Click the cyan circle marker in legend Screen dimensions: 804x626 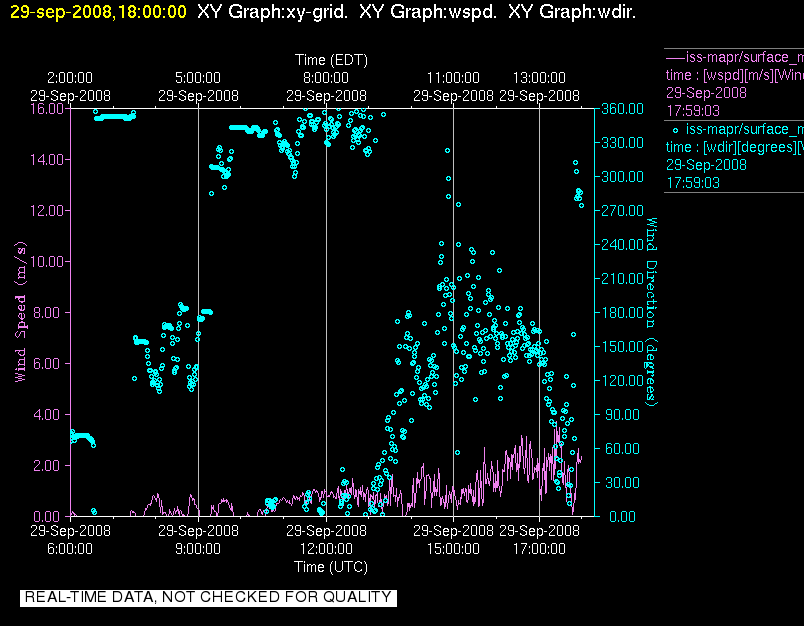click(675, 130)
